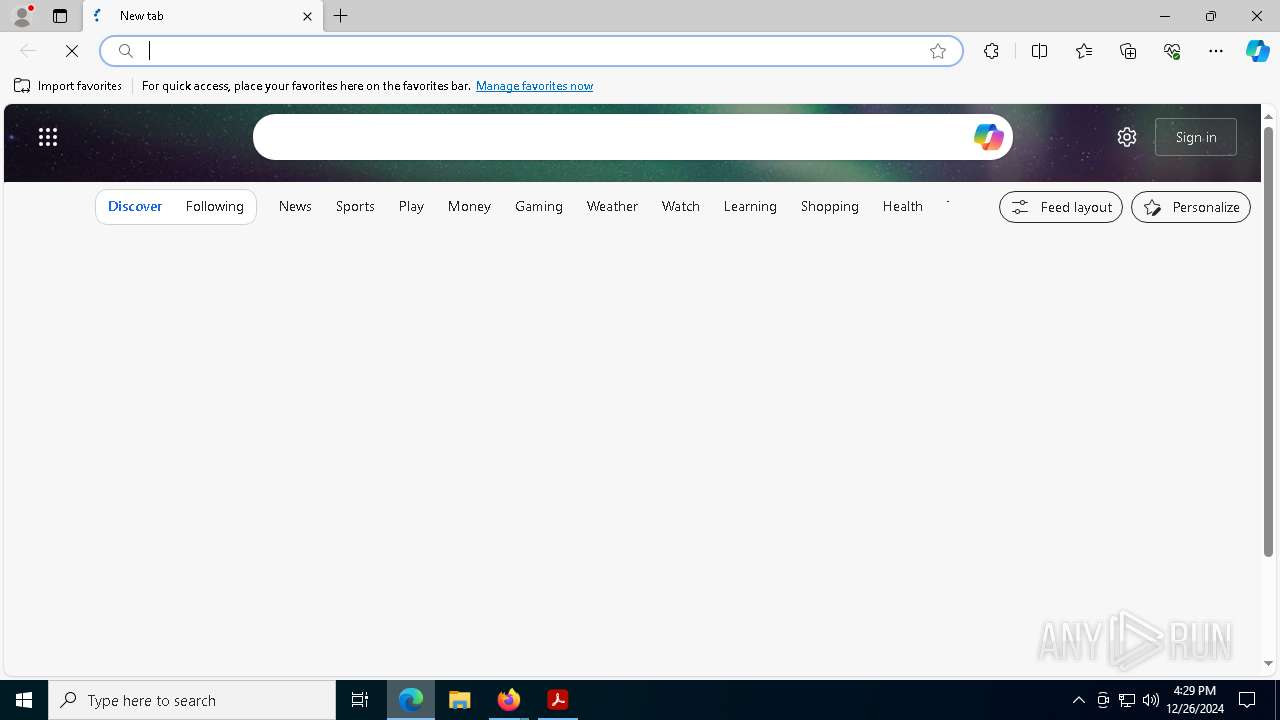Open the Extensions puzzle icon
The width and height of the screenshot is (1280, 720).
tap(991, 51)
